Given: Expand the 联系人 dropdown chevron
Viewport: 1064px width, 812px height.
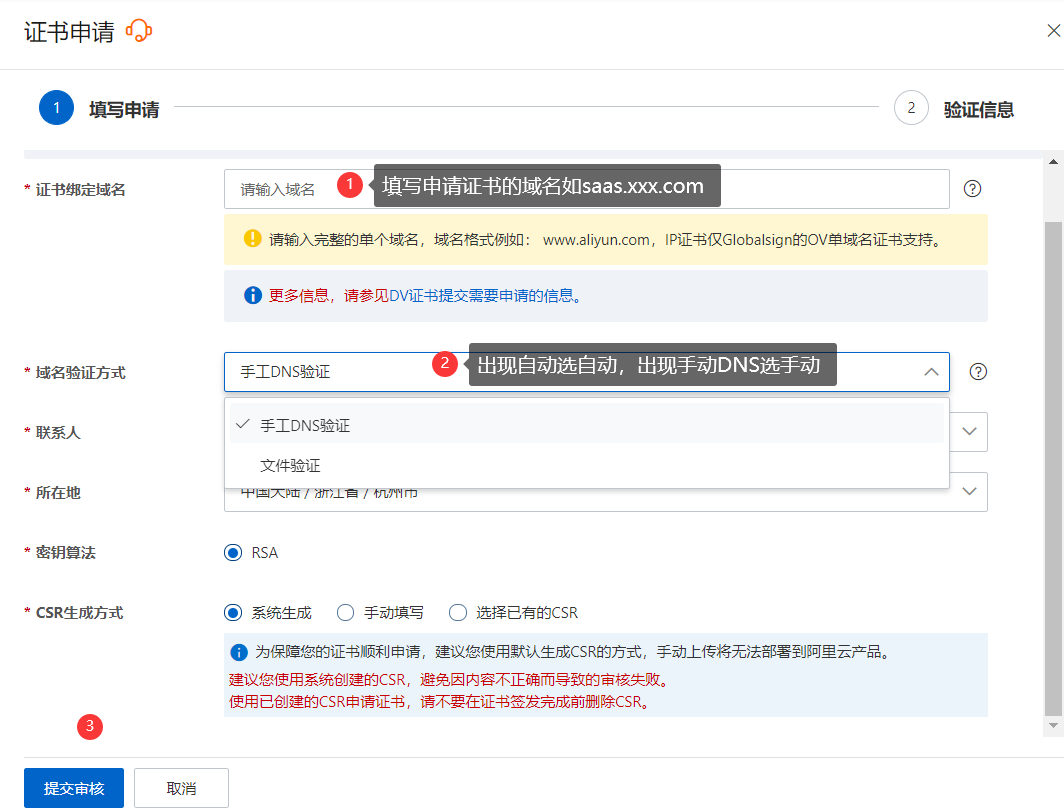Looking at the screenshot, I should pos(968,432).
